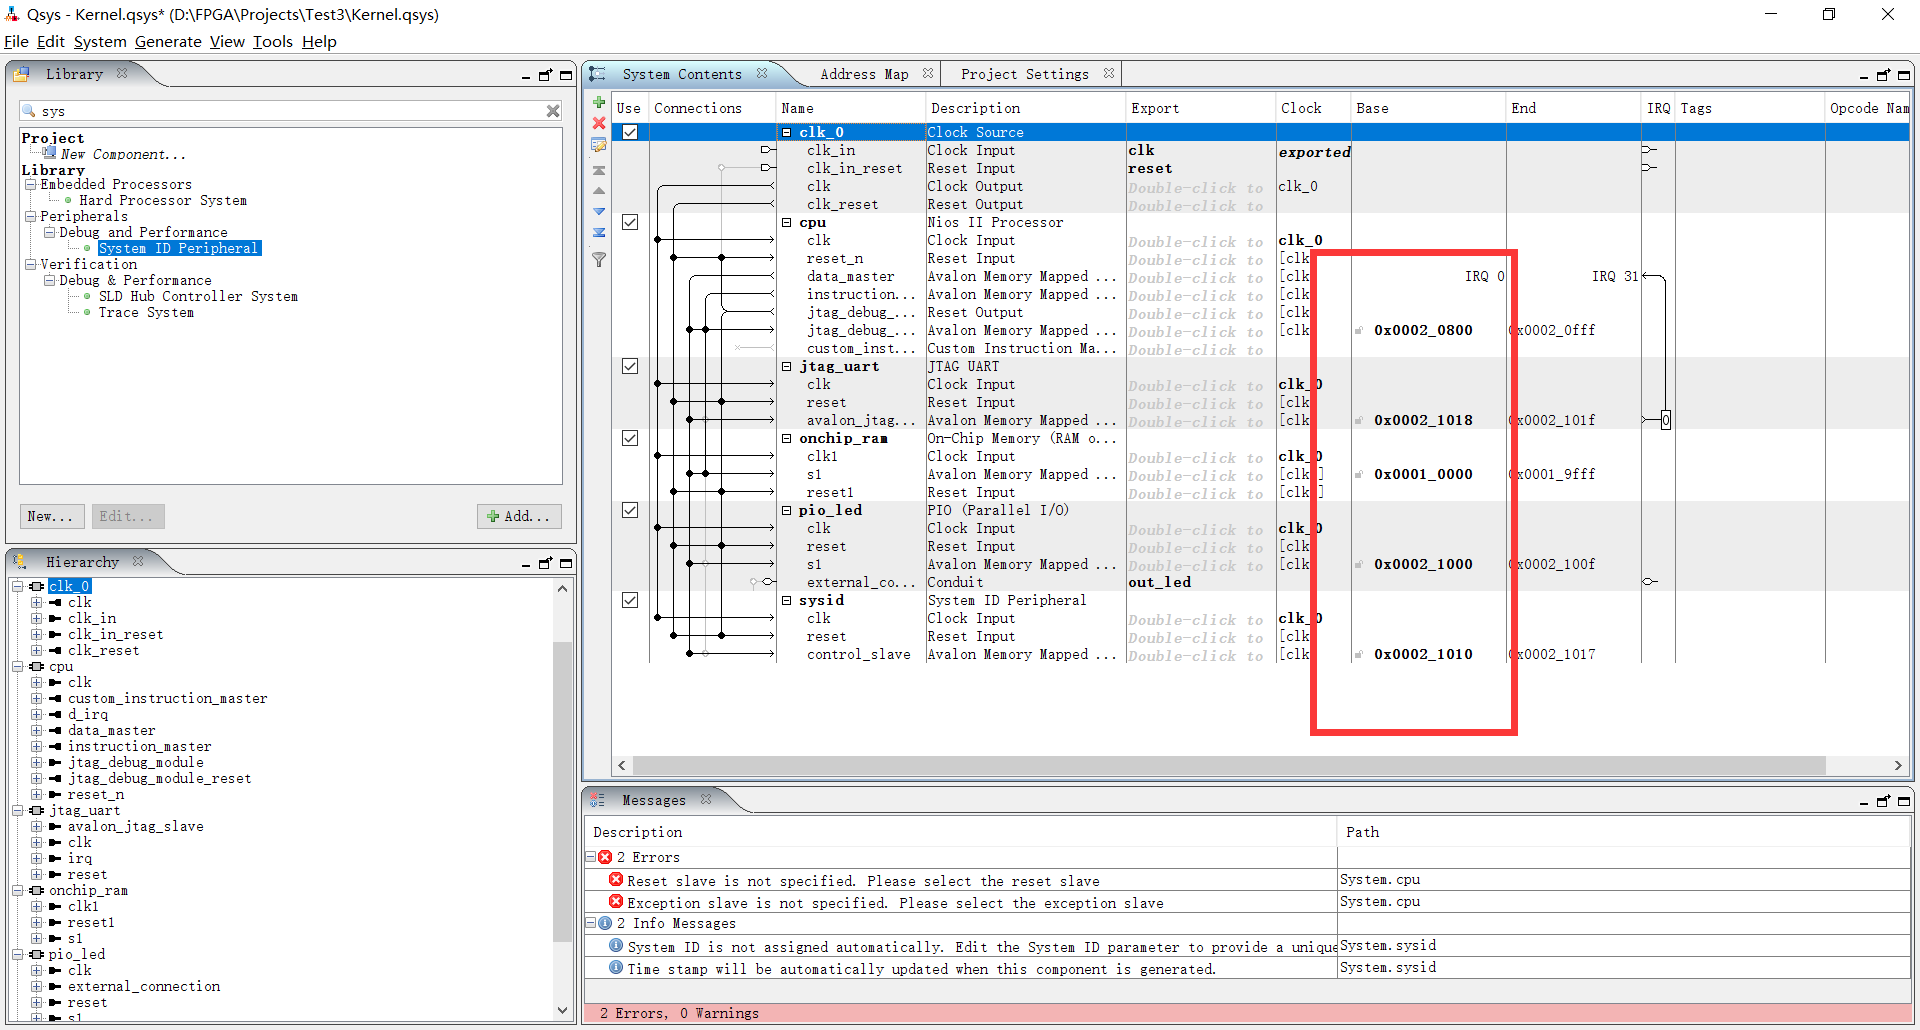Collapse the 2 Errors message group
Image resolution: width=1920 pixels, height=1030 pixels.
point(590,857)
